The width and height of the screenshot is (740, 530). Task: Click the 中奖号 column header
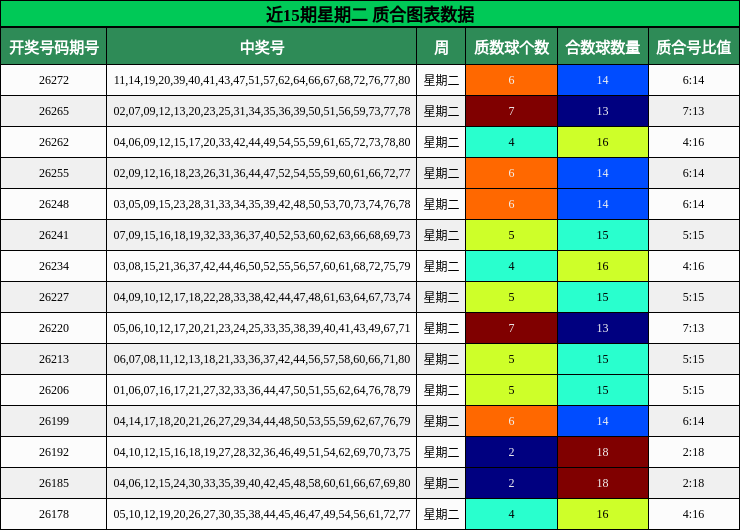pos(262,47)
